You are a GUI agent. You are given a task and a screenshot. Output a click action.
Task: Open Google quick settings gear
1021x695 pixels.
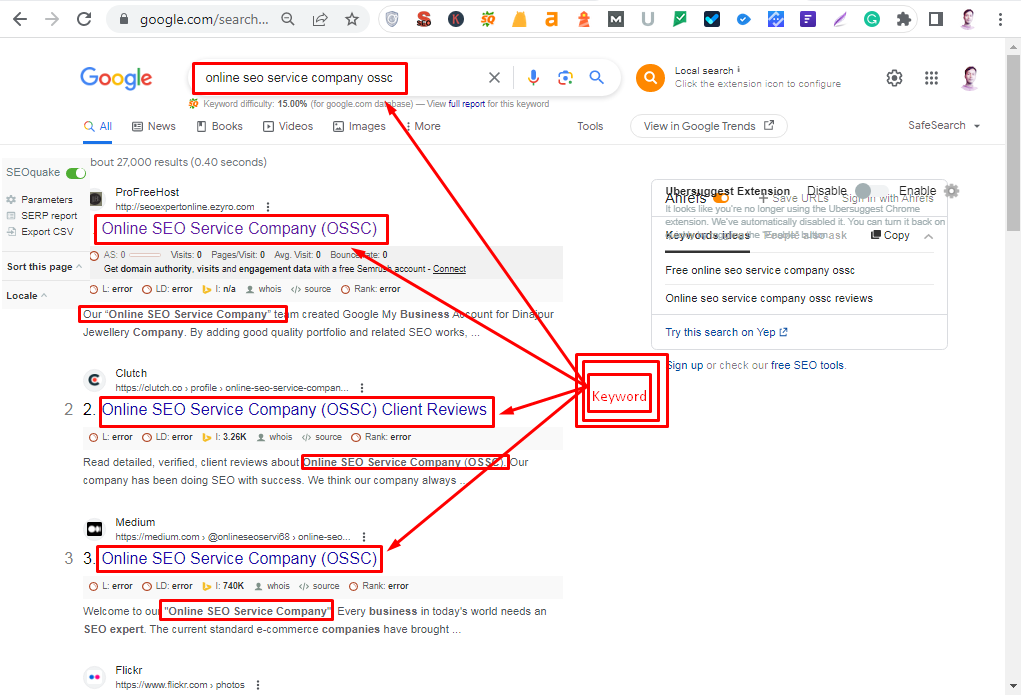[895, 78]
